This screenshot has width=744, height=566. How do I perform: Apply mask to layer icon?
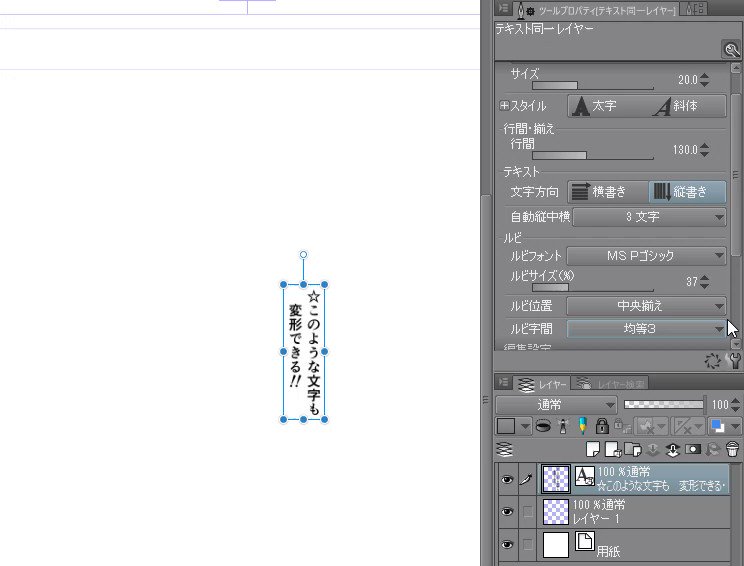[x=712, y=449]
